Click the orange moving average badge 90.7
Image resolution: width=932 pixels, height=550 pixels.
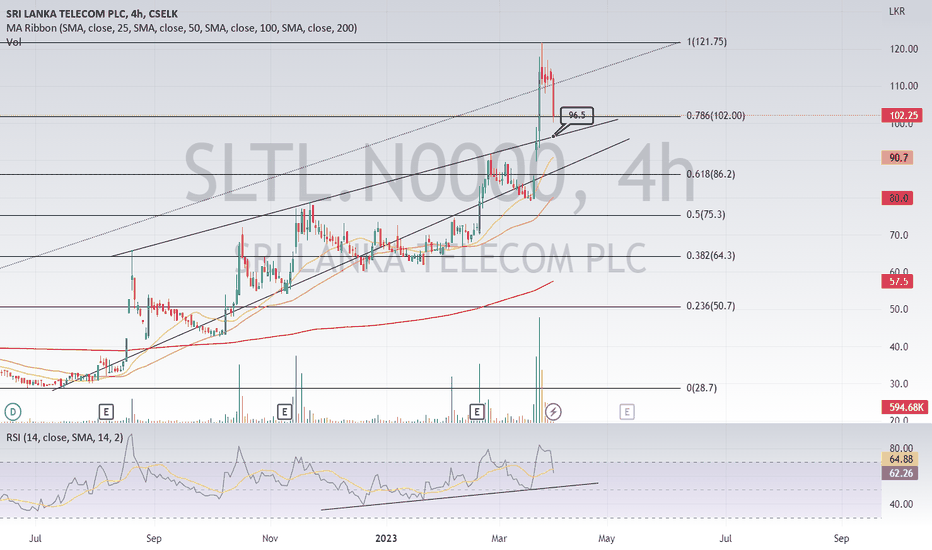[x=898, y=158]
